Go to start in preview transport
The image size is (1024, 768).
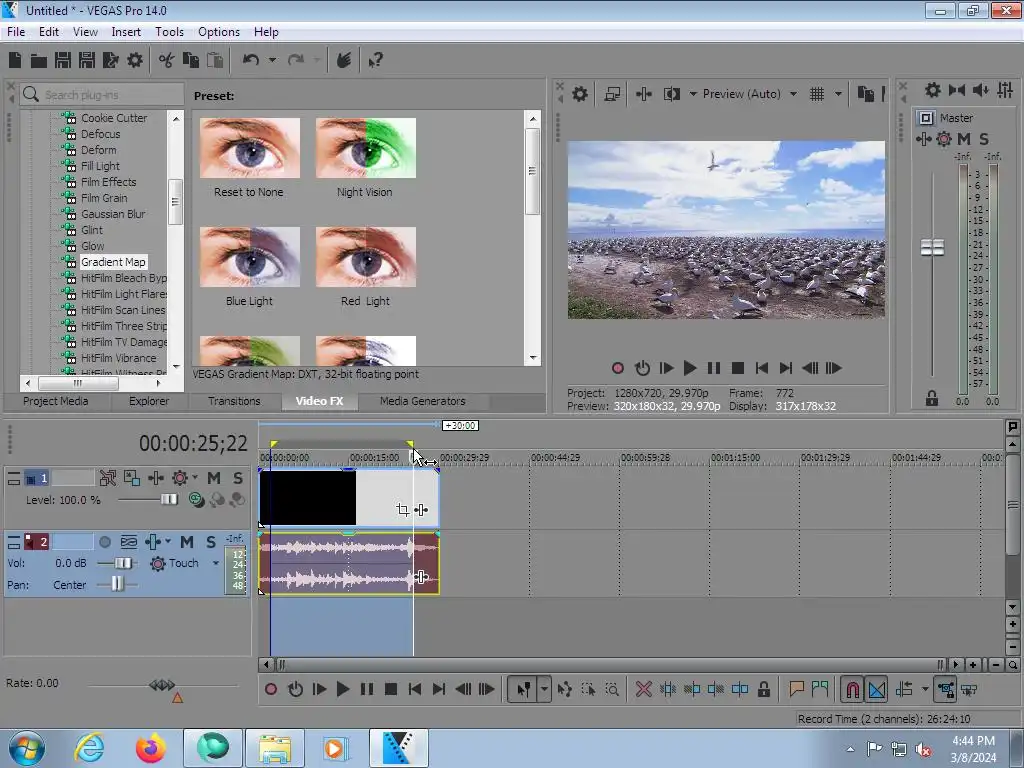tap(761, 368)
